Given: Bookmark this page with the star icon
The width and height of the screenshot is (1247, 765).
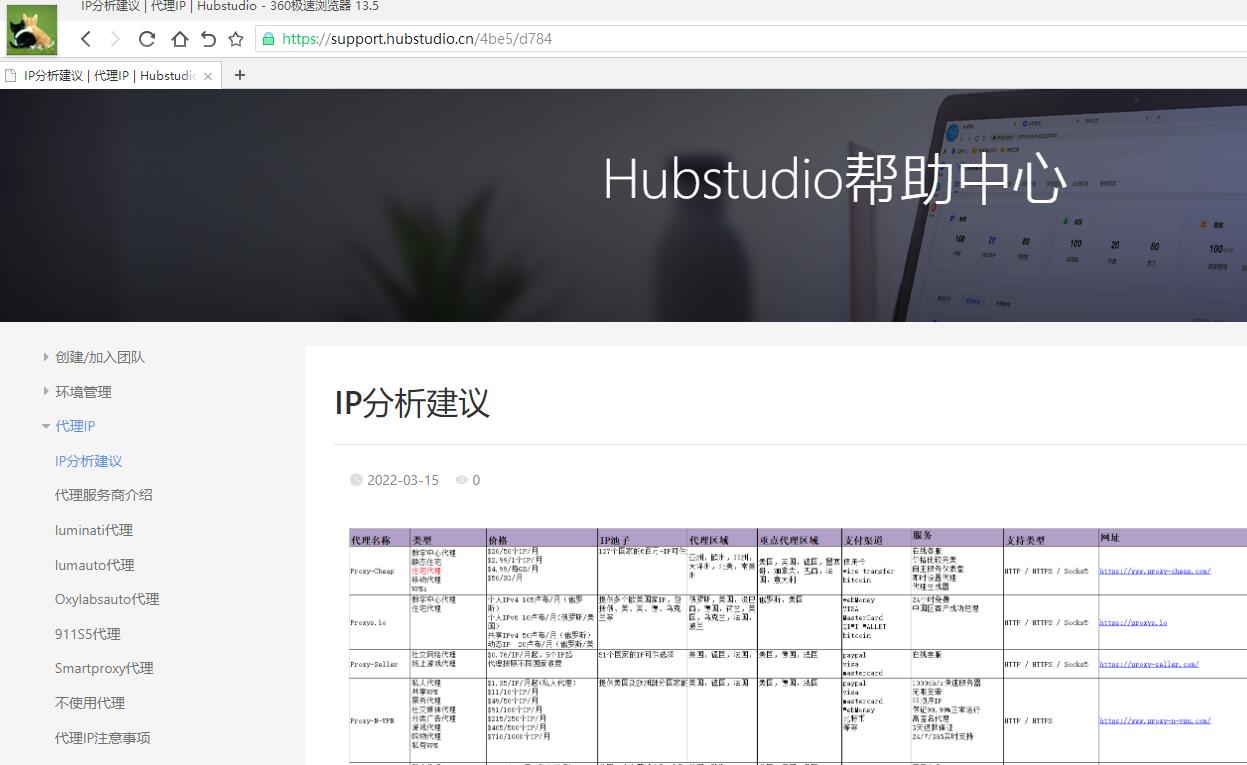Looking at the screenshot, I should point(236,39).
